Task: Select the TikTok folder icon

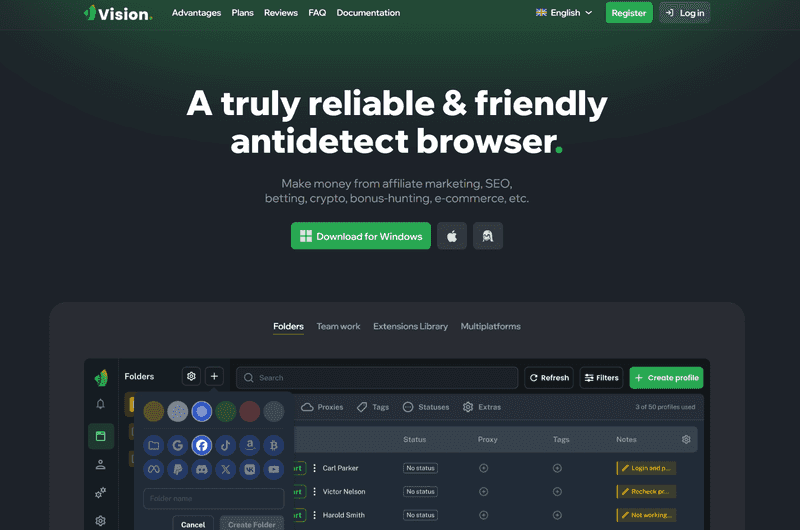Action: pyautogui.click(x=226, y=445)
